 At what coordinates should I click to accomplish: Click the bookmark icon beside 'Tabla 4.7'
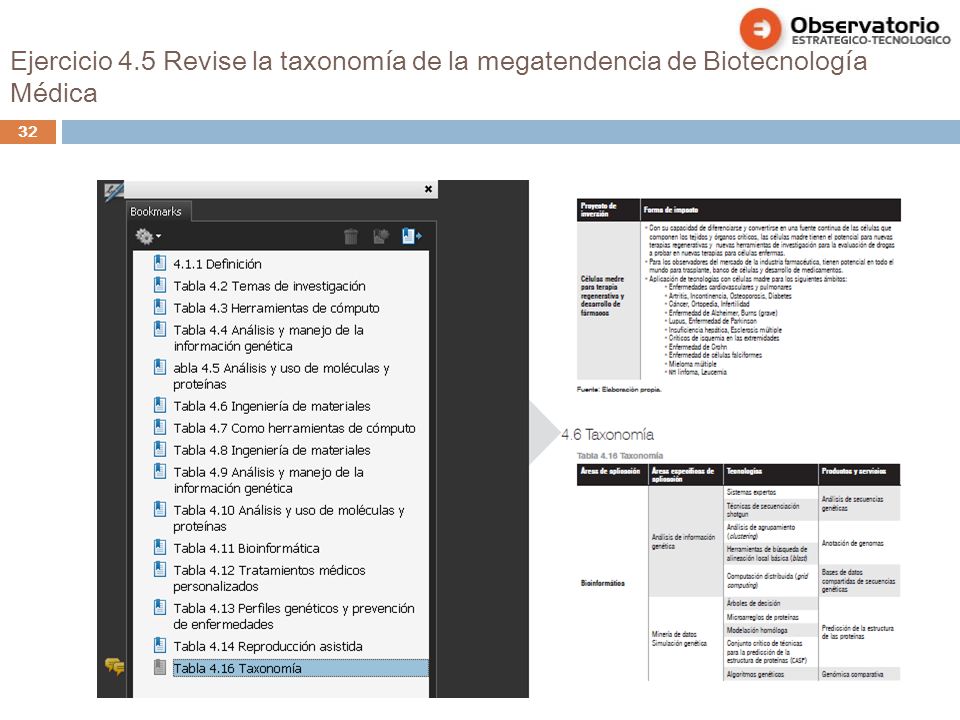pyautogui.click(x=160, y=427)
